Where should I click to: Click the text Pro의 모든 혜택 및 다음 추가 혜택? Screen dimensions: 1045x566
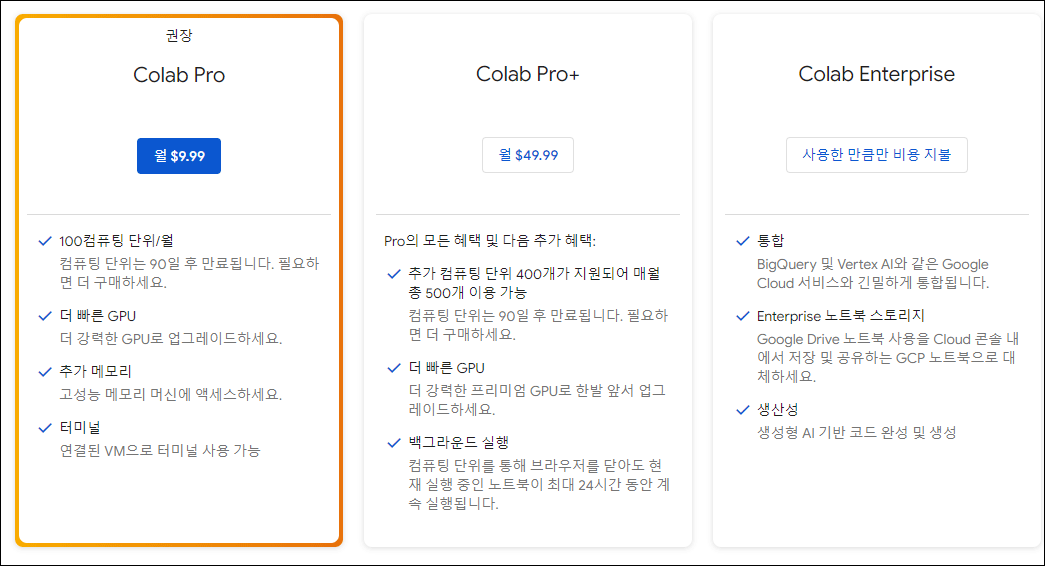[490, 241]
